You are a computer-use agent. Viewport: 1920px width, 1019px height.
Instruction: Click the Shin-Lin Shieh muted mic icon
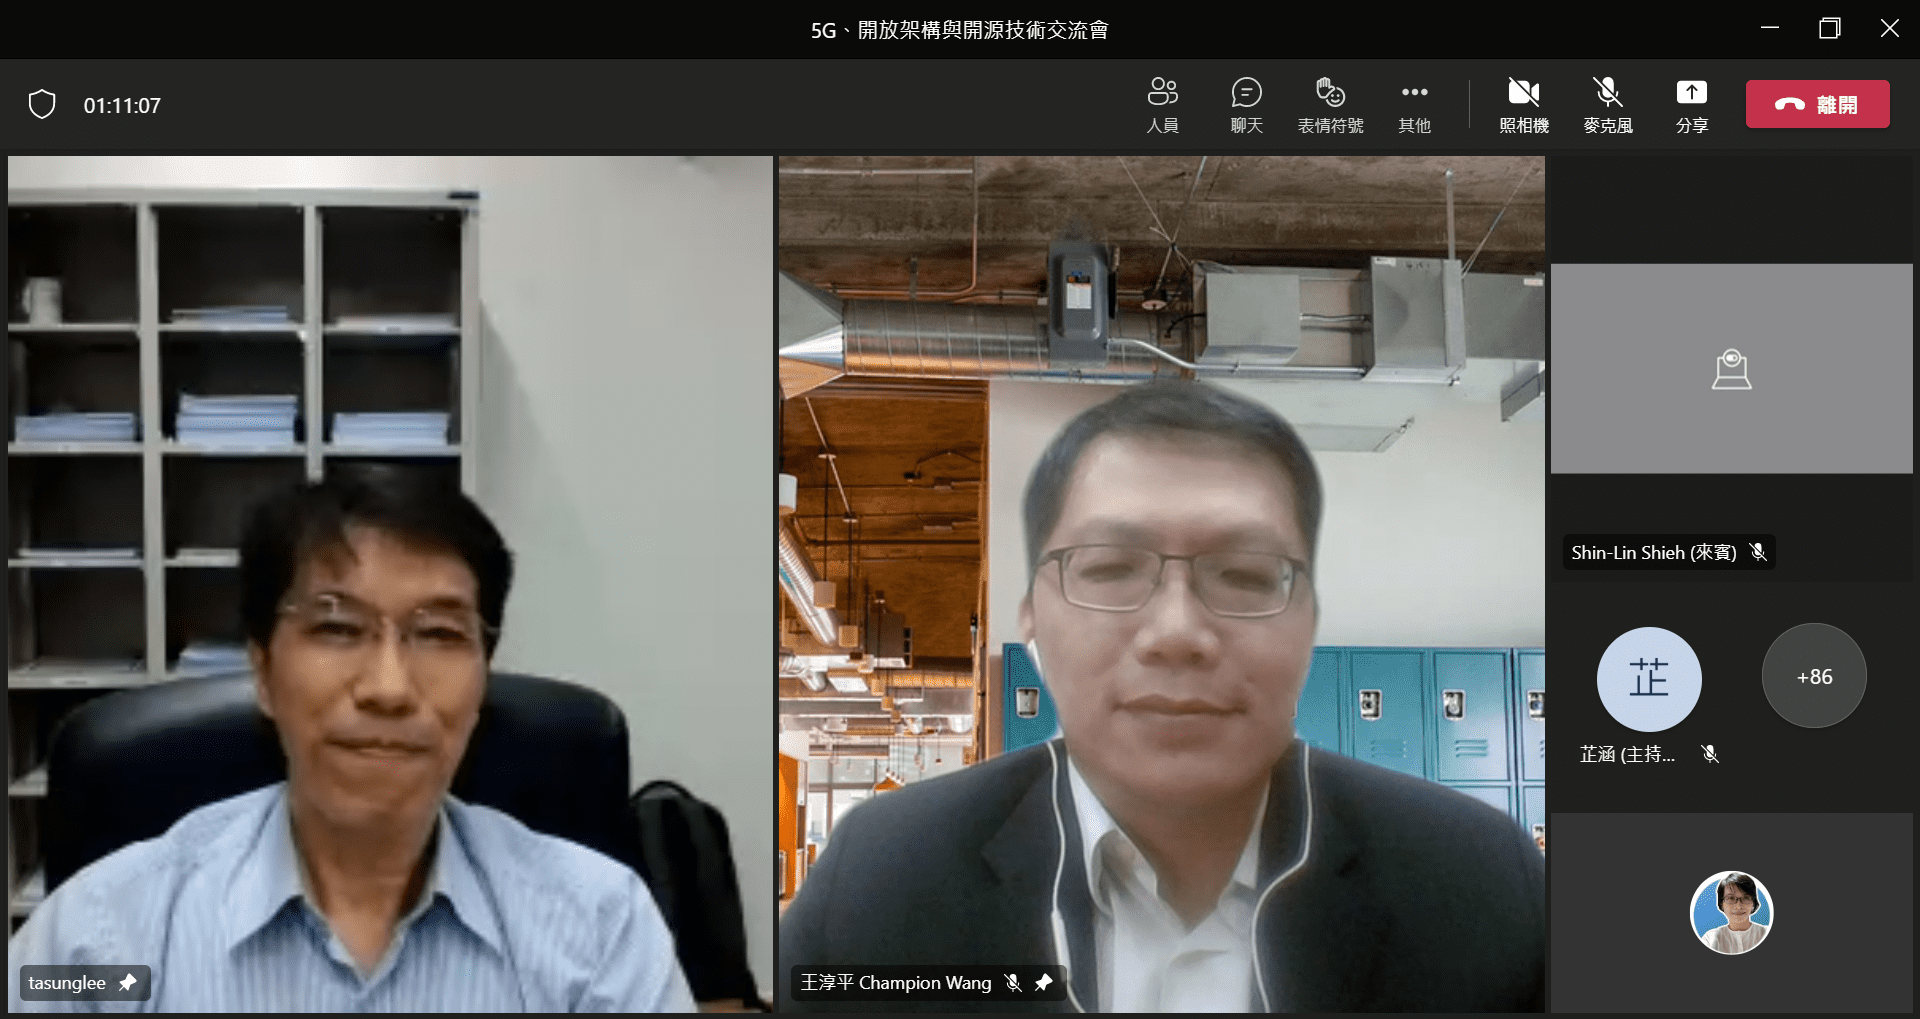[x=1758, y=552]
